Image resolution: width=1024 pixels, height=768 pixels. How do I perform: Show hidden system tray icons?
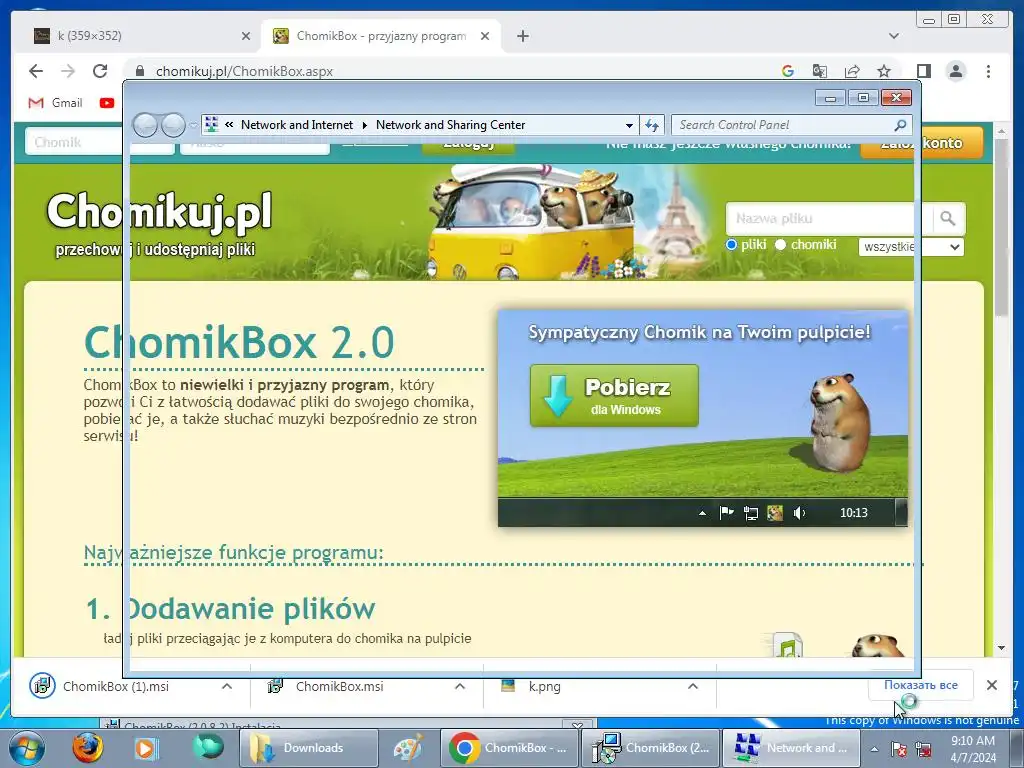(x=874, y=749)
